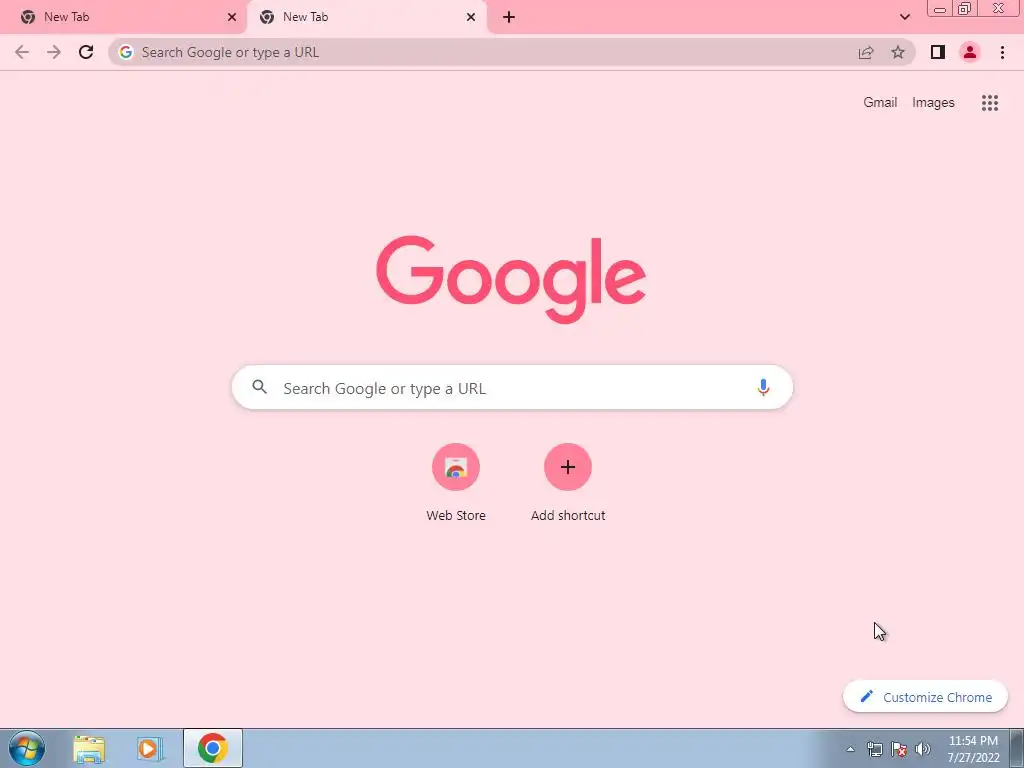Screen dimensions: 1024x768
Task: Click Customize Chrome button
Action: point(925,697)
